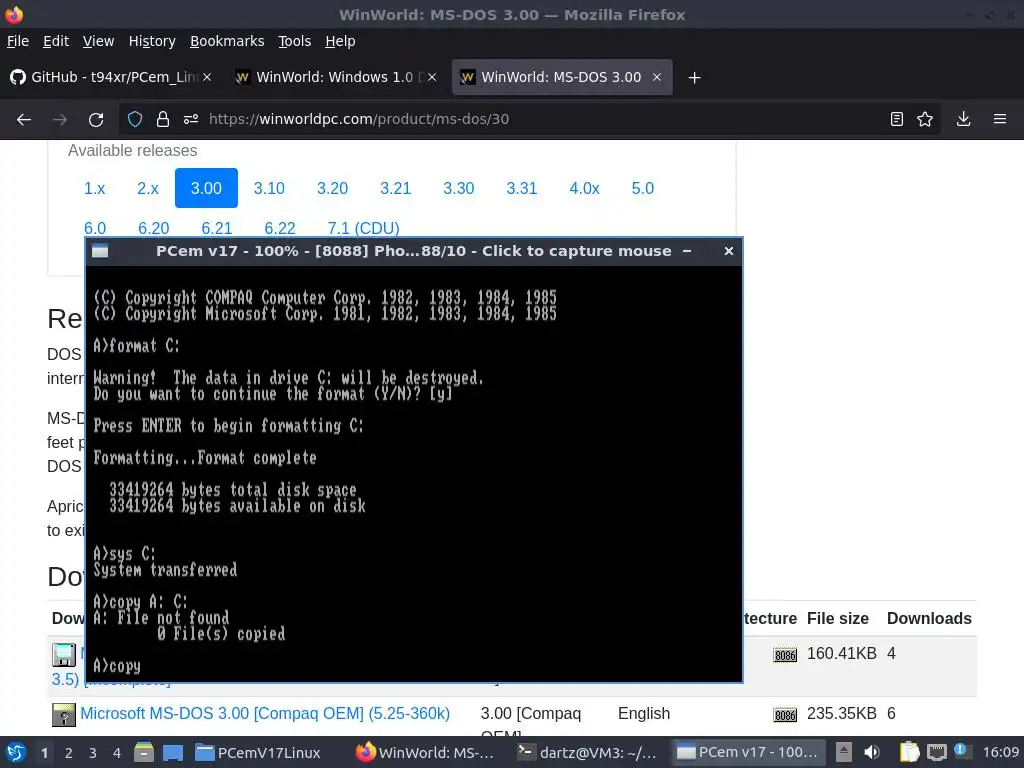The height and width of the screenshot is (768, 1024).
Task: Click the 8086 architecture icon in the 235.35KB row
Action: tap(785, 715)
